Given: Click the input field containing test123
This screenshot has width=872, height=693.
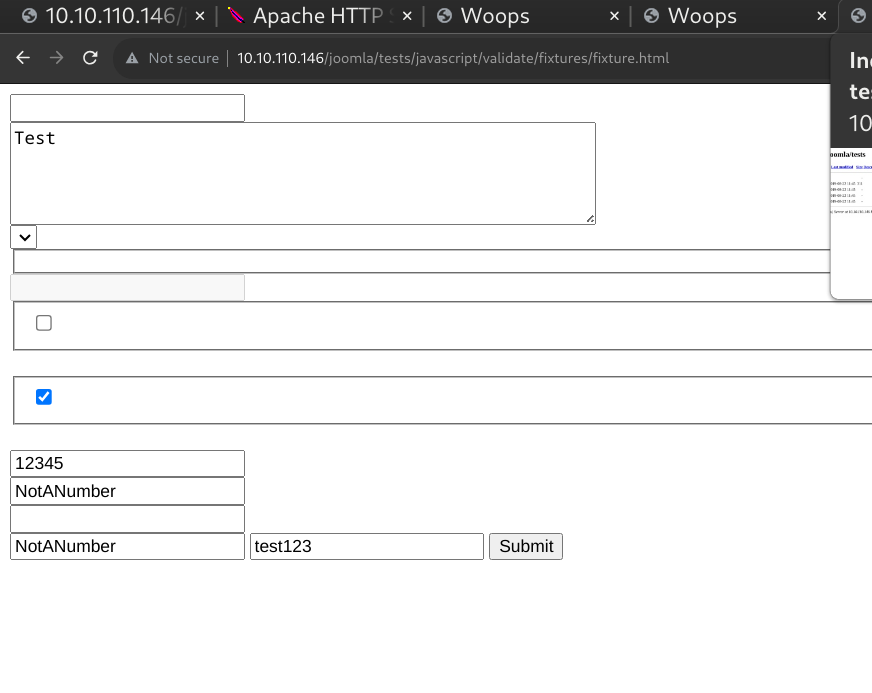Looking at the screenshot, I should coord(366,546).
